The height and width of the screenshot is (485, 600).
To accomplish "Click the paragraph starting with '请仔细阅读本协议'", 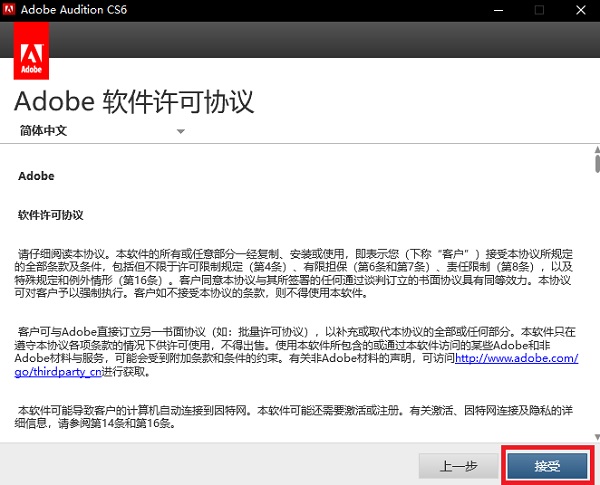I will coord(295,270).
